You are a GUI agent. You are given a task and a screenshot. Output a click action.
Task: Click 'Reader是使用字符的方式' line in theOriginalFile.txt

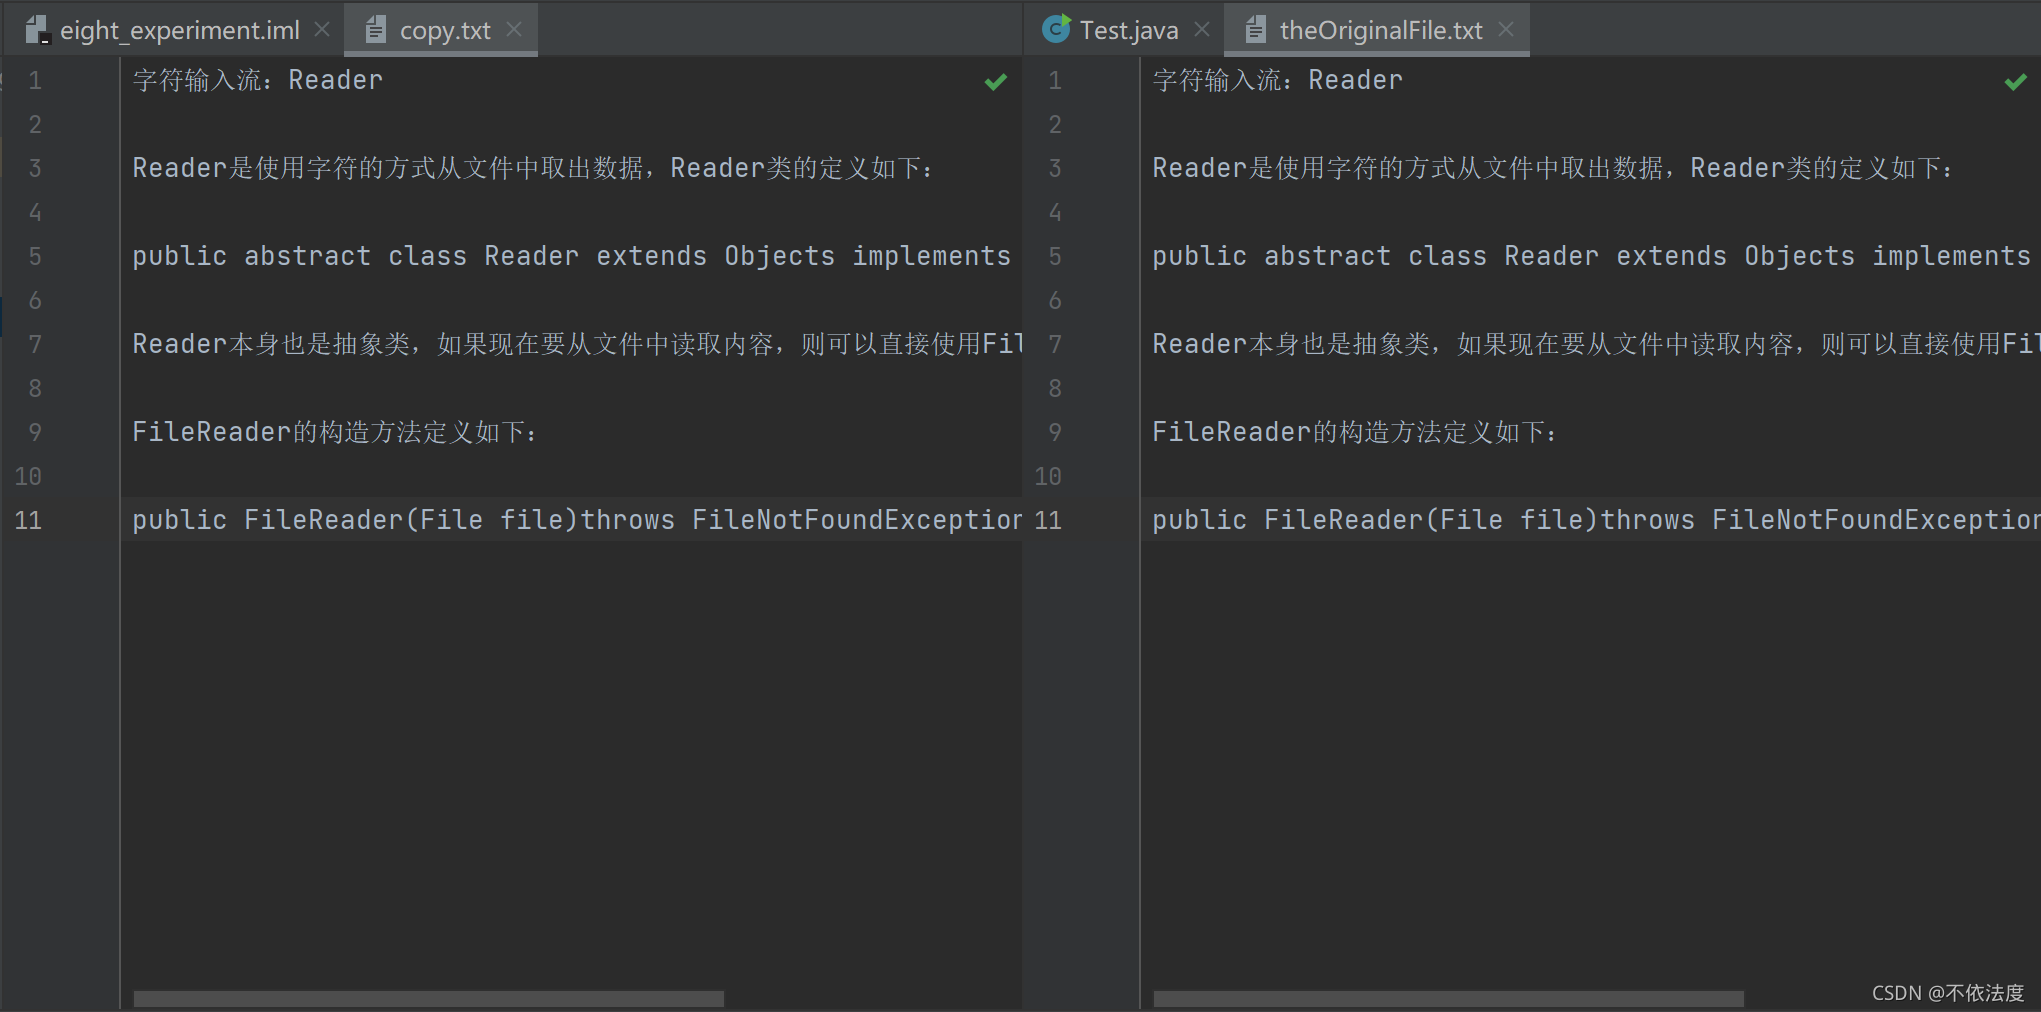point(1552,168)
